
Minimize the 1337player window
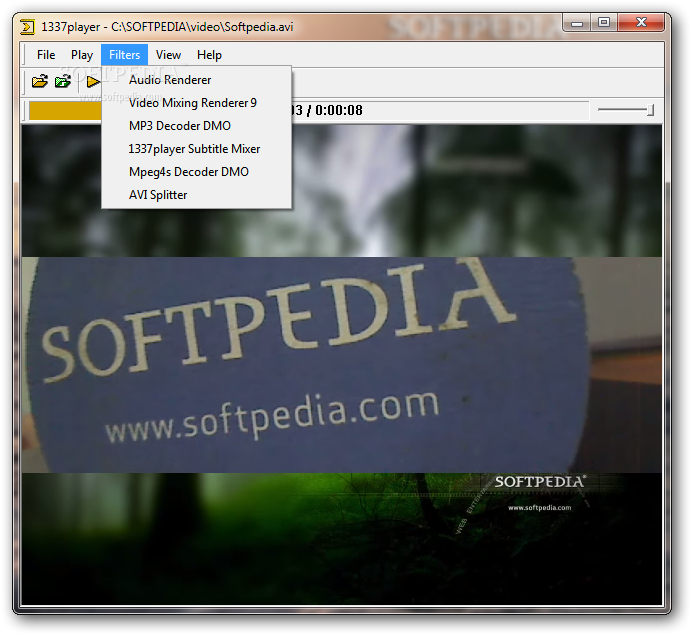(577, 23)
